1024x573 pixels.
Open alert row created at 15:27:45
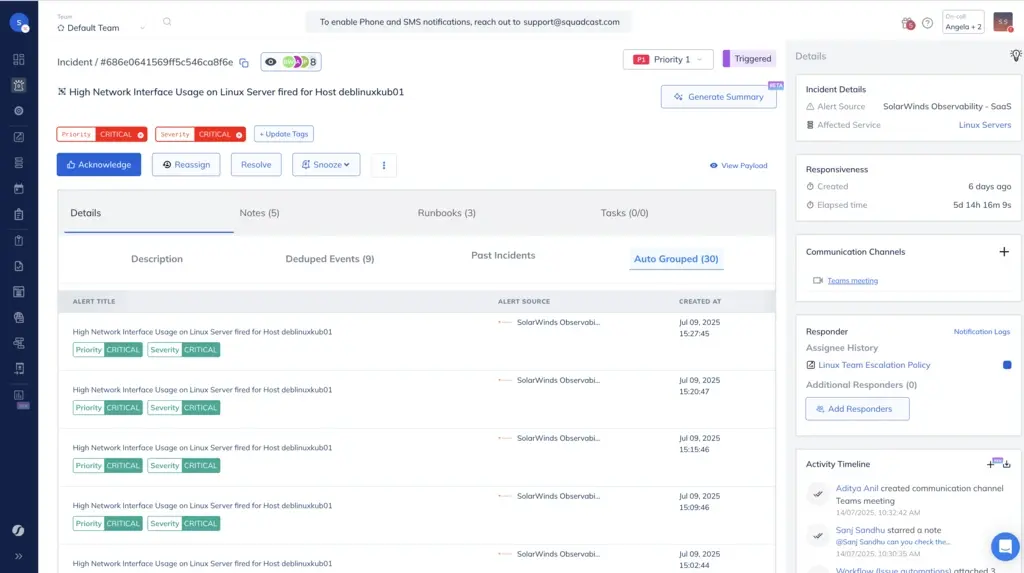pyautogui.click(x=417, y=341)
